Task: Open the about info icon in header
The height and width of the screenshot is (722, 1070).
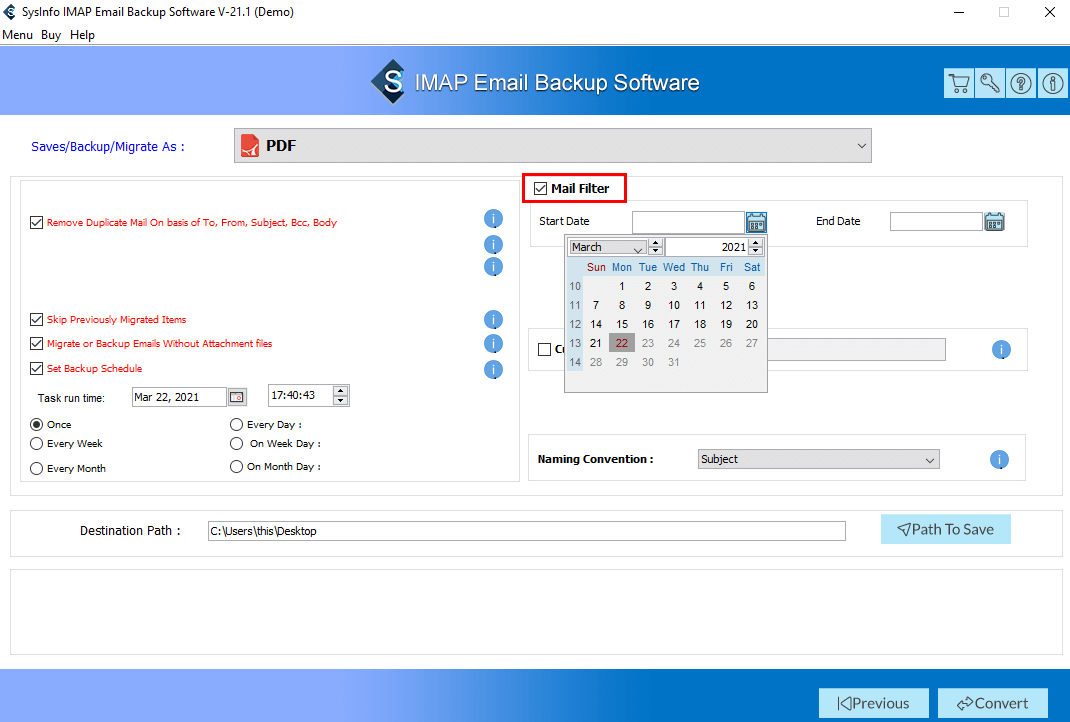Action: pyautogui.click(x=1052, y=83)
